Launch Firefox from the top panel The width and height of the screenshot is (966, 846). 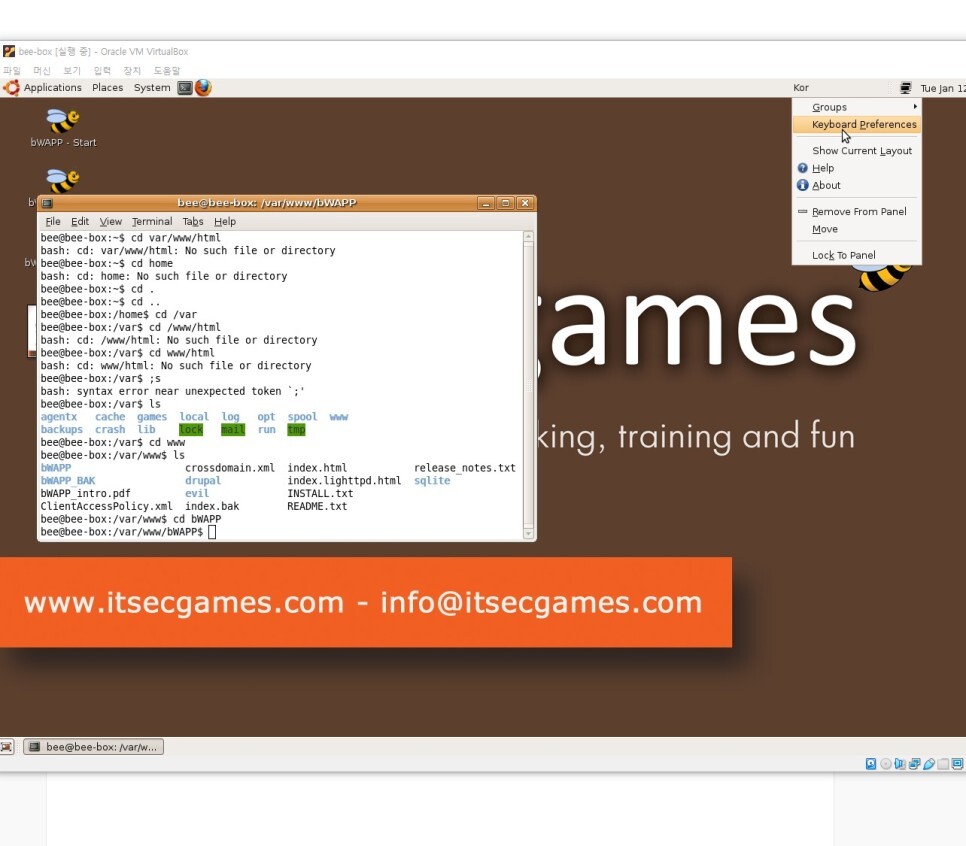click(203, 88)
